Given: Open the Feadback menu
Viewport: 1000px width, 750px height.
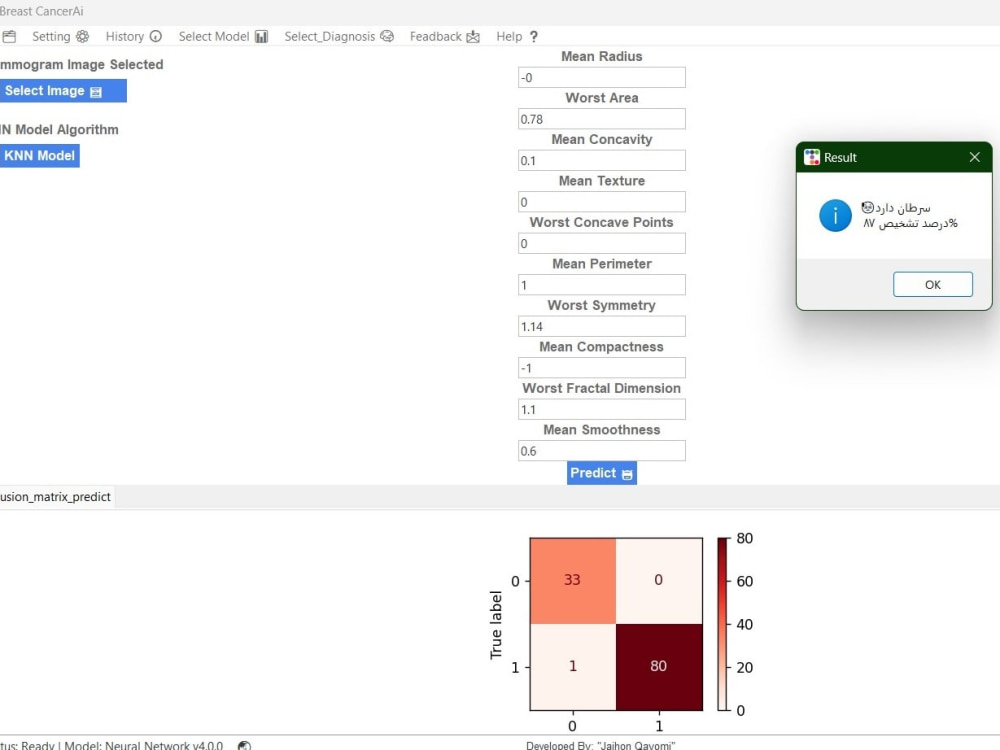Looking at the screenshot, I should click(445, 36).
